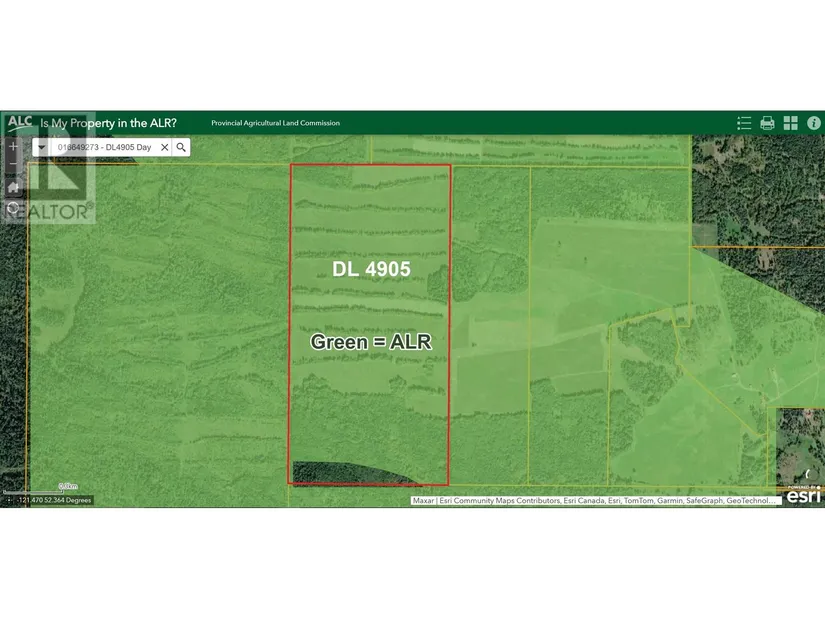
Task: Click the zoom in plus button
Action: click(x=14, y=146)
